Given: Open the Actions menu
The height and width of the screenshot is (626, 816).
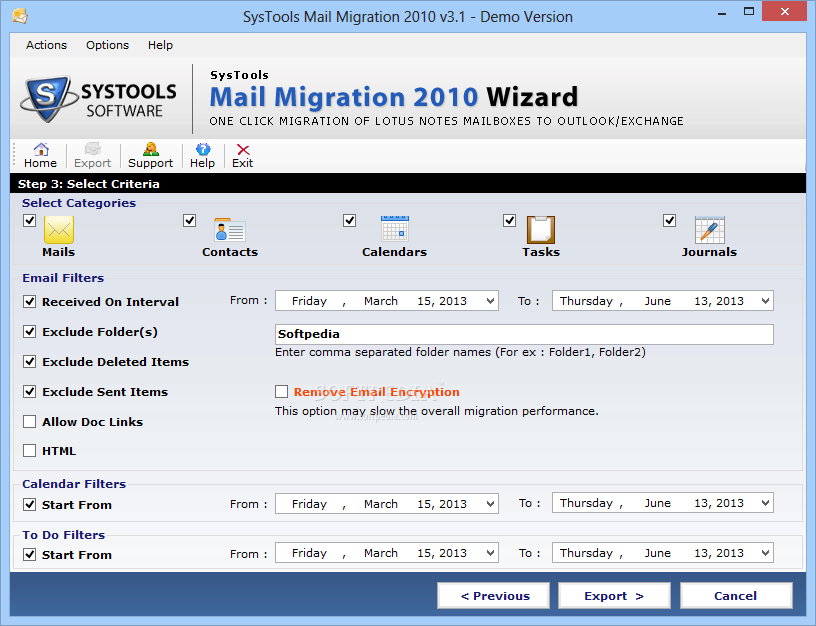Looking at the screenshot, I should (x=46, y=45).
